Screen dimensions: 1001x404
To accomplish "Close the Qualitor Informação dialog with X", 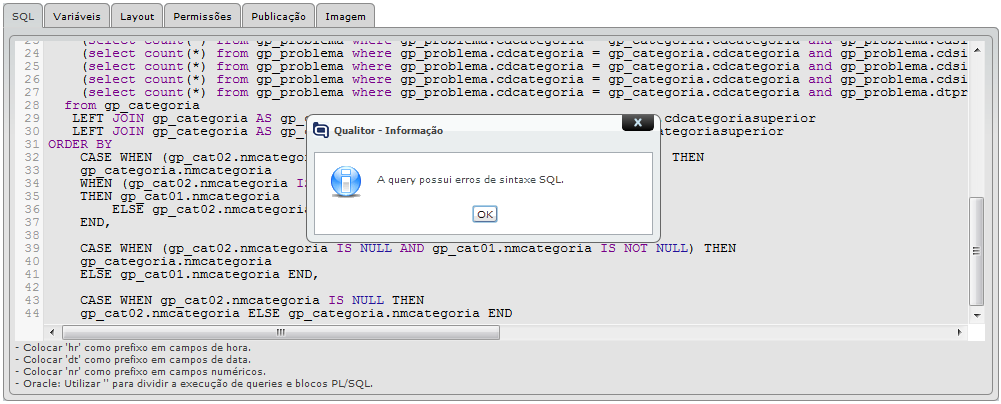I will 637,122.
